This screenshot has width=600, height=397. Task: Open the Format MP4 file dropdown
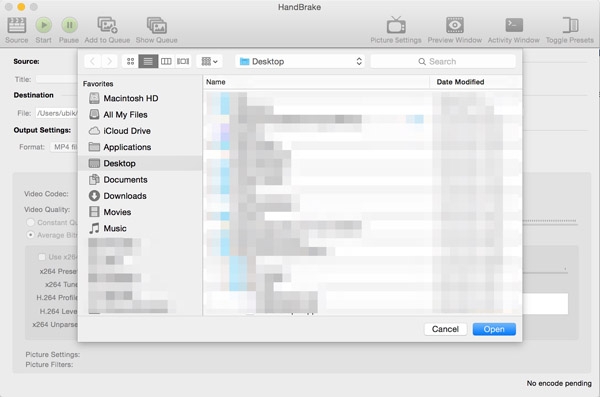[x=64, y=147]
